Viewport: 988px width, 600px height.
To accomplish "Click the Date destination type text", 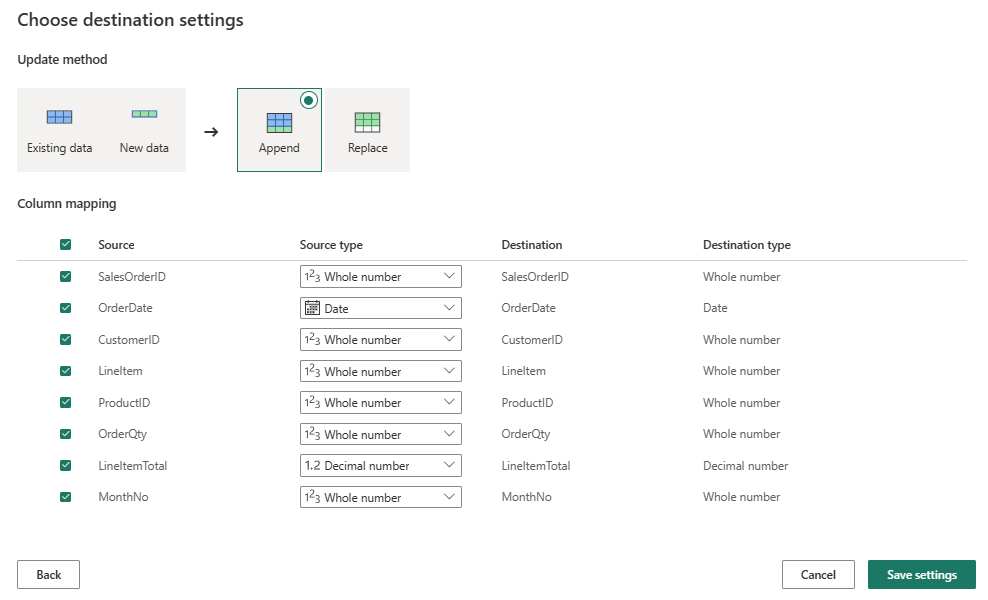I will click(715, 308).
